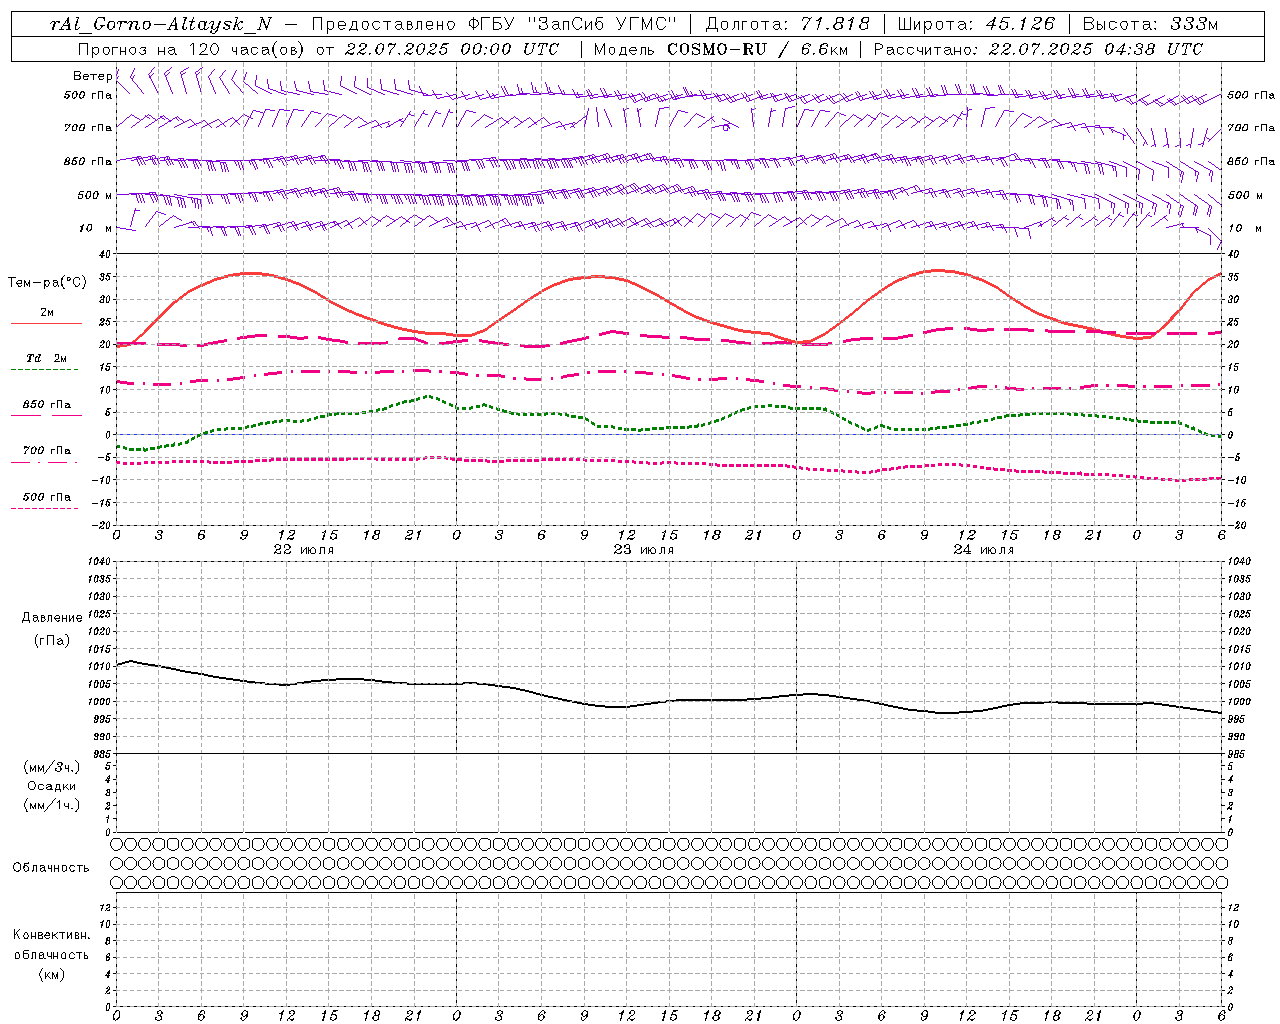1280x1024 pixels.
Task: Select the Широта: 45.126 header field
Action: (x=976, y=25)
